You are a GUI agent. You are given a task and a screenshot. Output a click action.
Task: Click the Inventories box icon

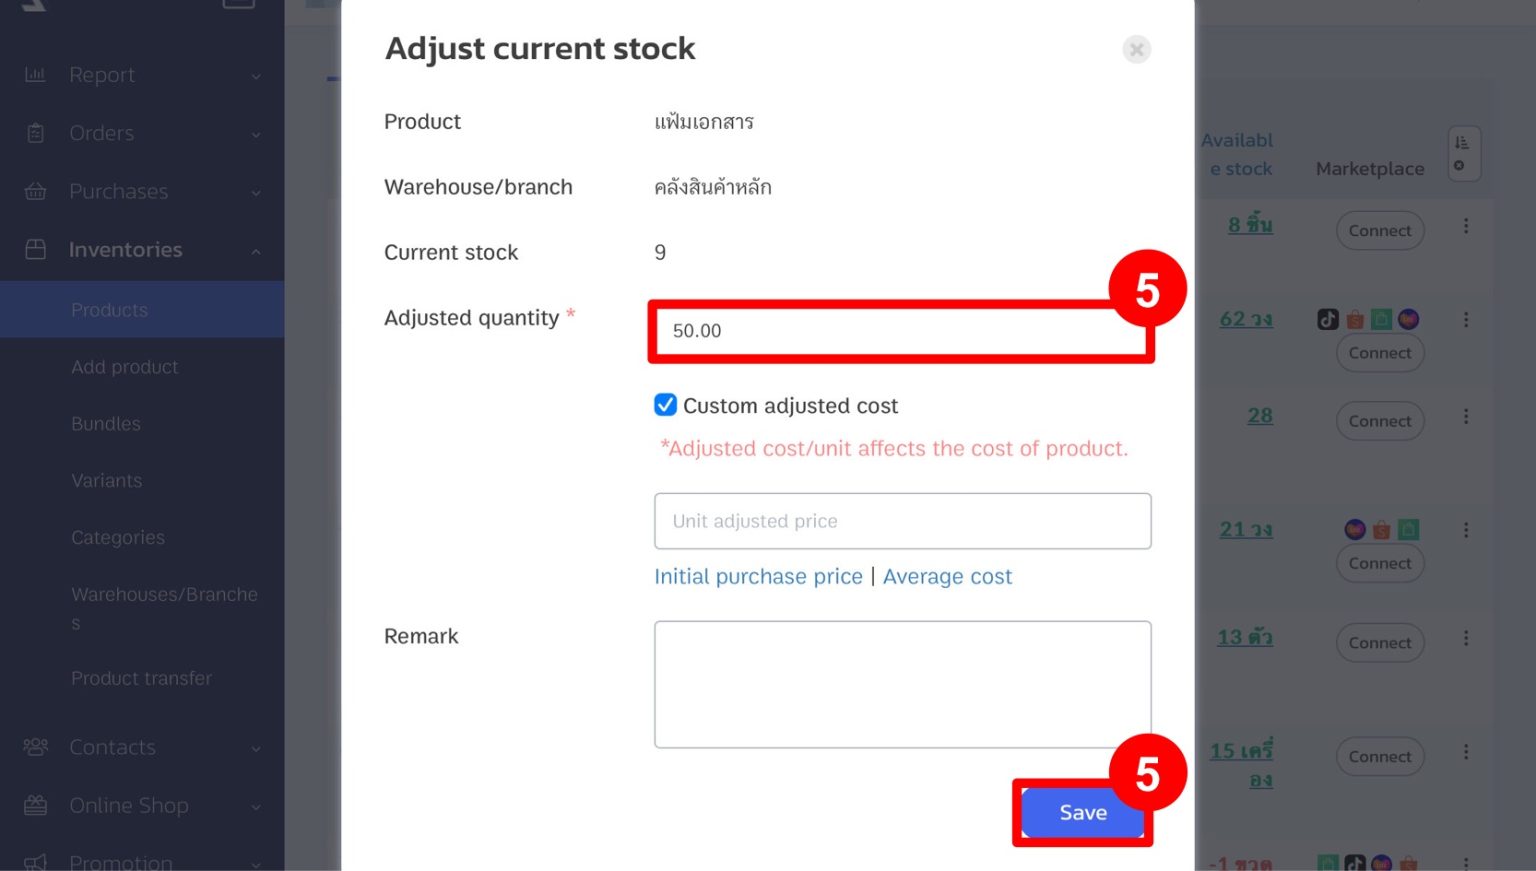click(36, 249)
